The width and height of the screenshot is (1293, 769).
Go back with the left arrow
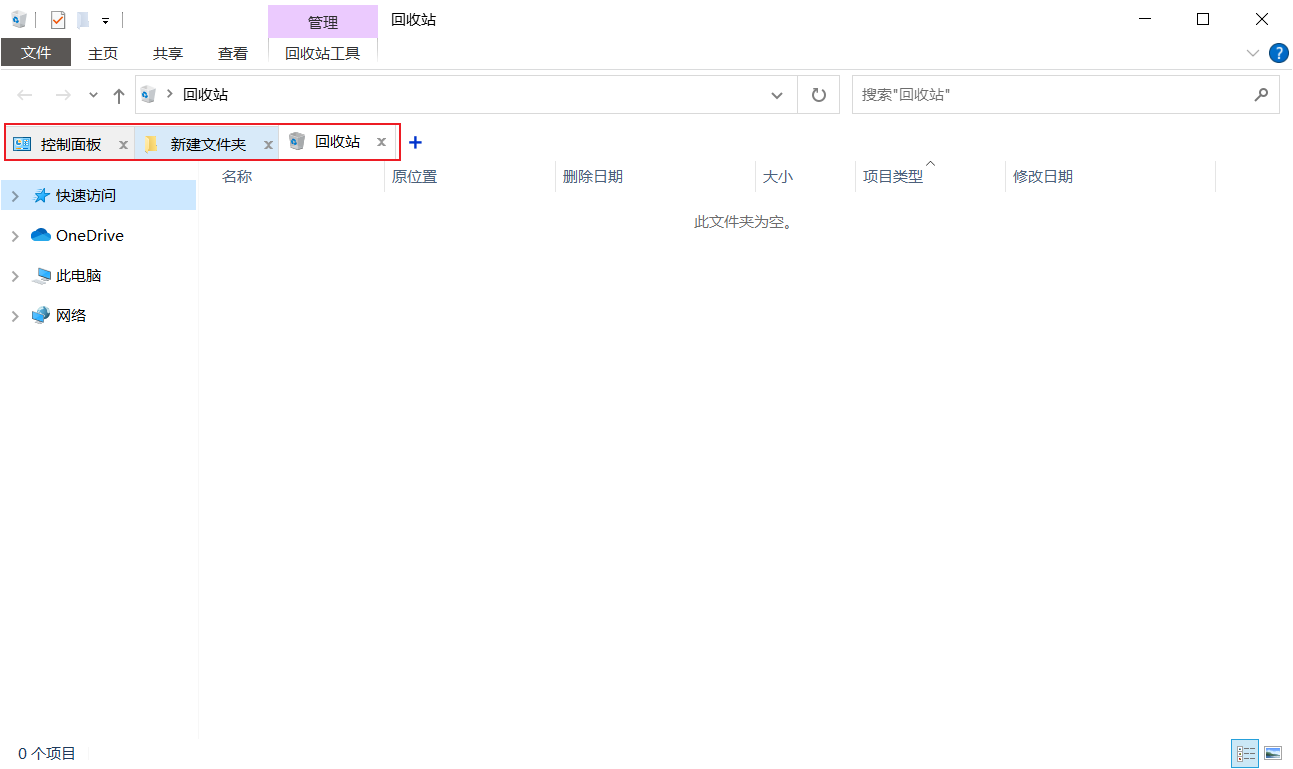coord(25,95)
